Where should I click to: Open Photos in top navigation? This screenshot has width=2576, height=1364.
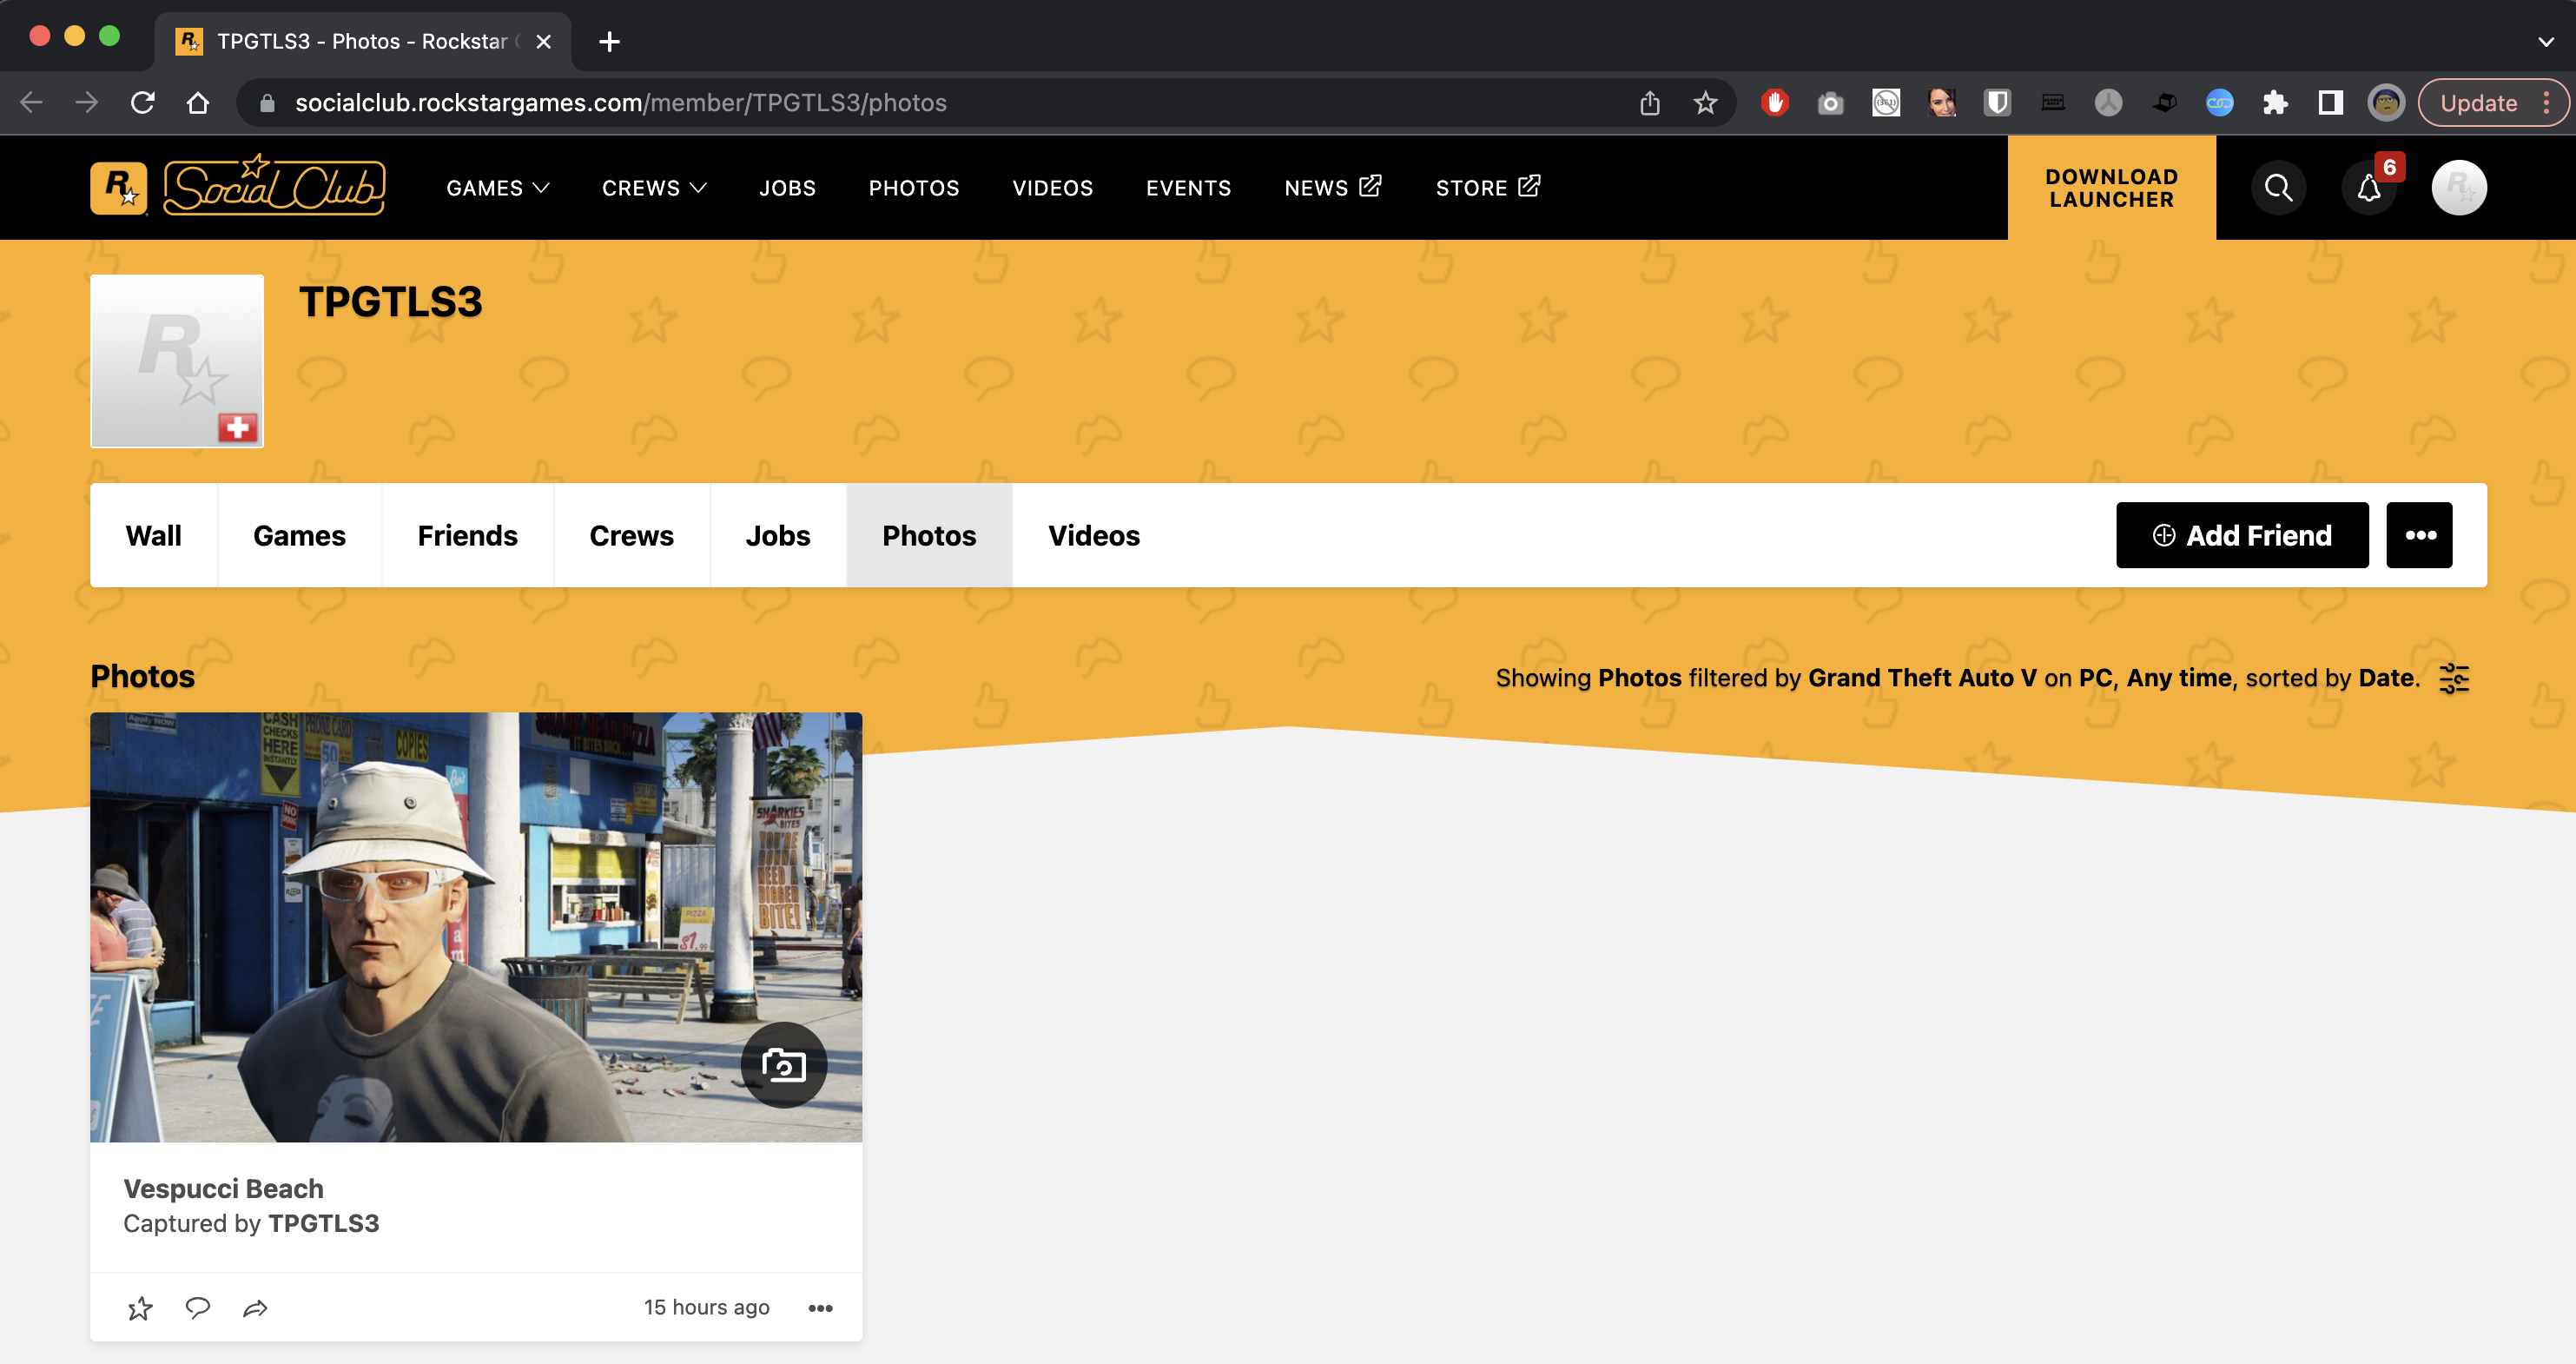[914, 188]
